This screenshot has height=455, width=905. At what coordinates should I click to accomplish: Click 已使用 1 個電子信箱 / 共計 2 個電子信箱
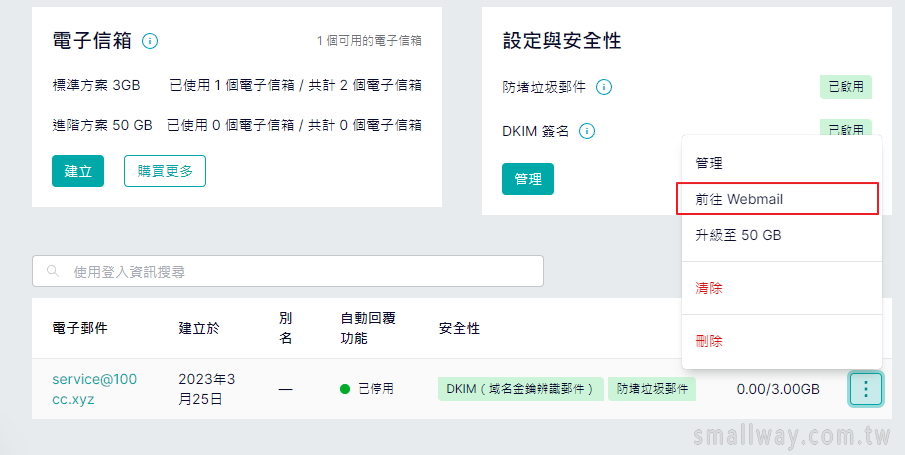(x=296, y=85)
